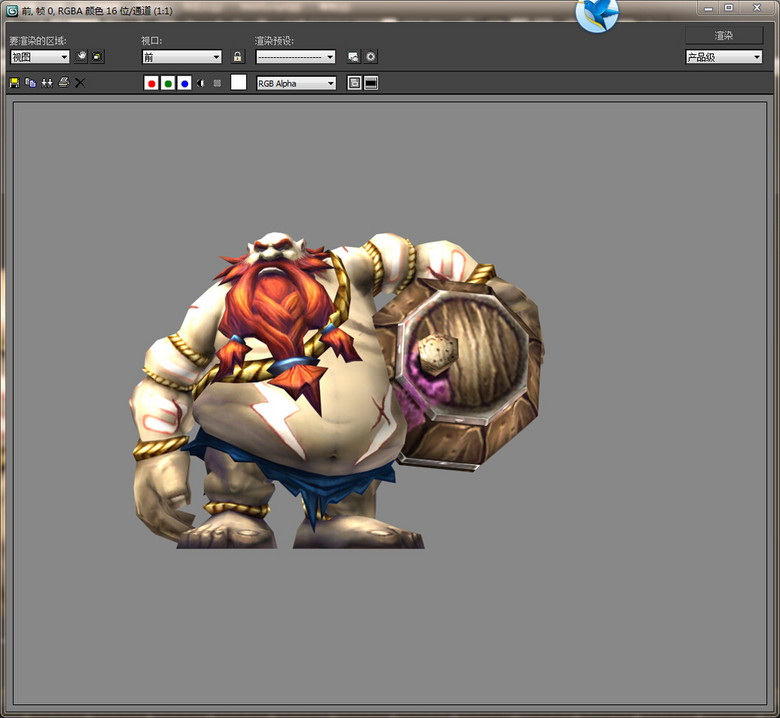Open the 视口 dropdown showing 前
This screenshot has width=780, height=718.
point(182,57)
